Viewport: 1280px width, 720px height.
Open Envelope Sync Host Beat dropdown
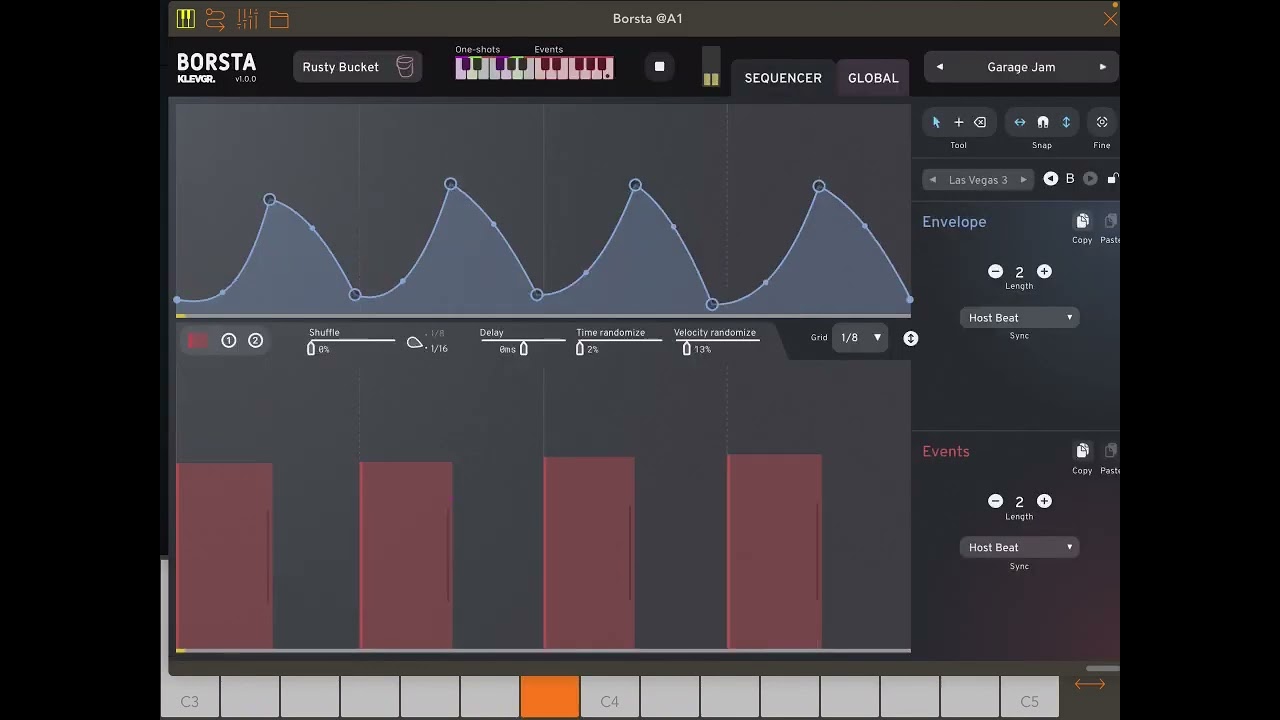coord(1019,318)
